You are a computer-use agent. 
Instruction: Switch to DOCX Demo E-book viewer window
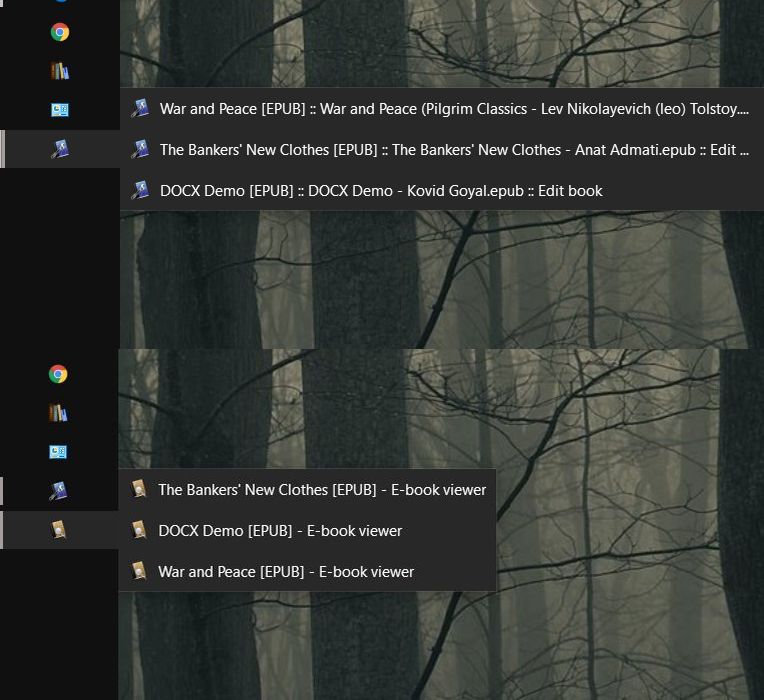[307, 530]
